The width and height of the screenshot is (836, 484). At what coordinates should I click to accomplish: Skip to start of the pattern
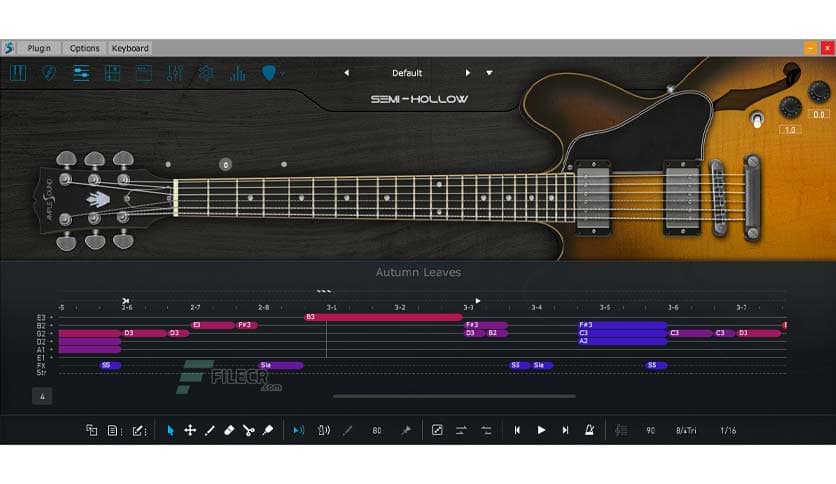517,430
